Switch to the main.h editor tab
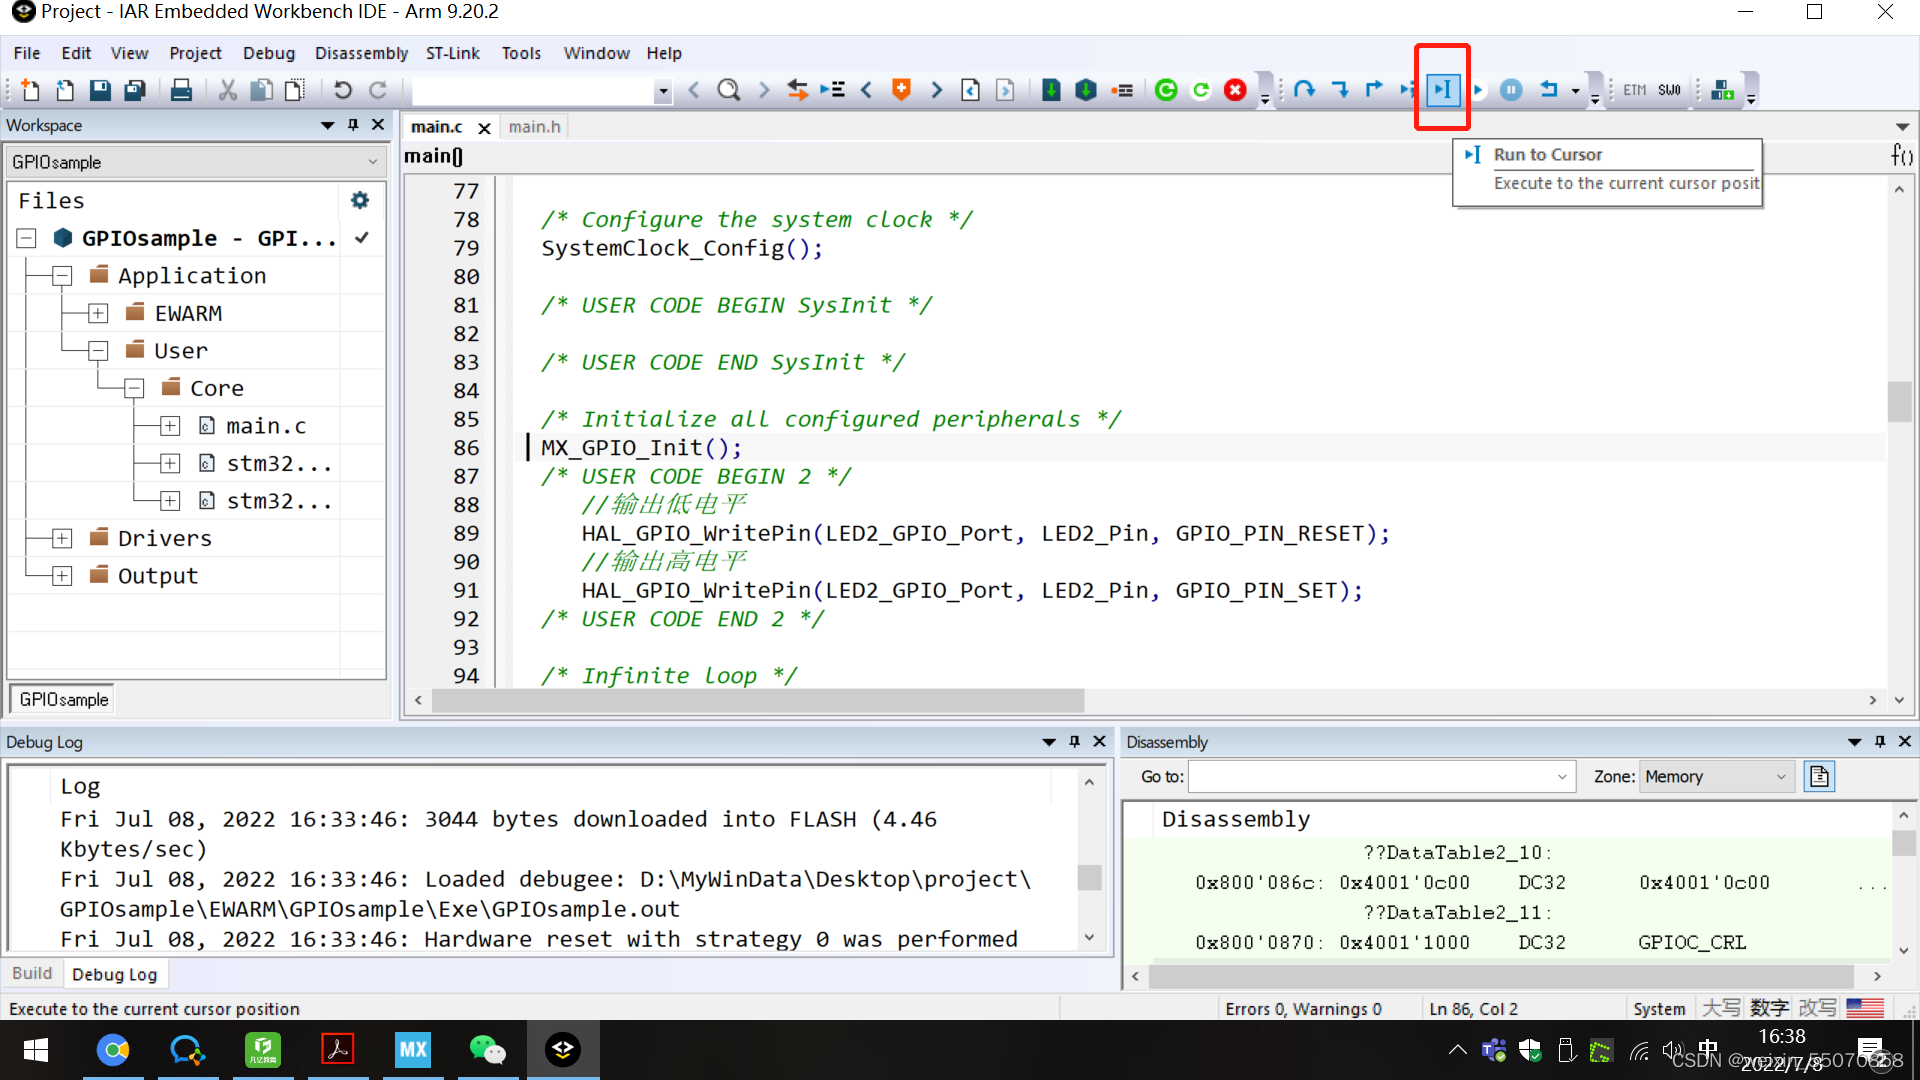Image resolution: width=1920 pixels, height=1080 pixels. pyautogui.click(x=534, y=127)
